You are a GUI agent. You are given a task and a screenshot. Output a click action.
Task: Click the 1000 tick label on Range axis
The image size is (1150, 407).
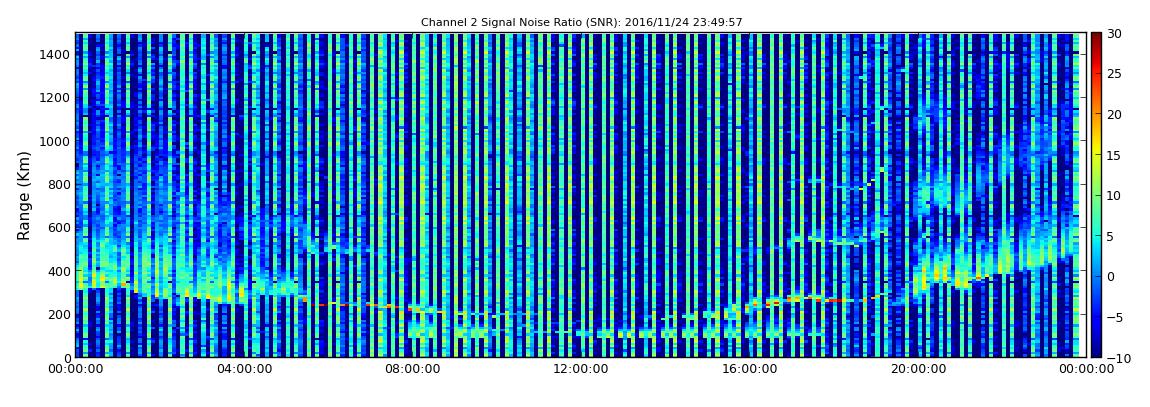point(56,141)
